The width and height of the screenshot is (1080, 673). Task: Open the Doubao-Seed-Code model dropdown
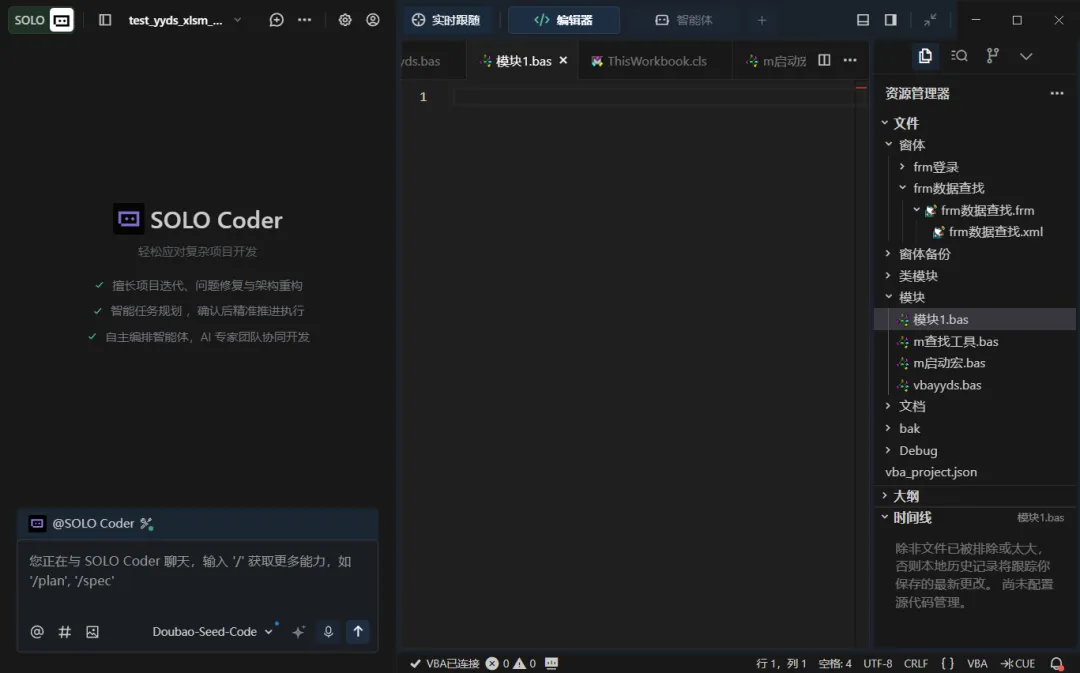pos(212,632)
